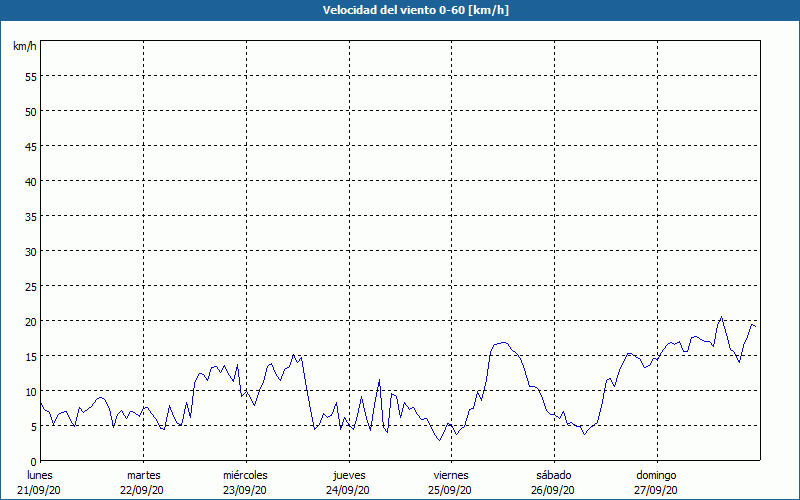
Task: Click the 25 value on the y-axis
Action: (31, 287)
